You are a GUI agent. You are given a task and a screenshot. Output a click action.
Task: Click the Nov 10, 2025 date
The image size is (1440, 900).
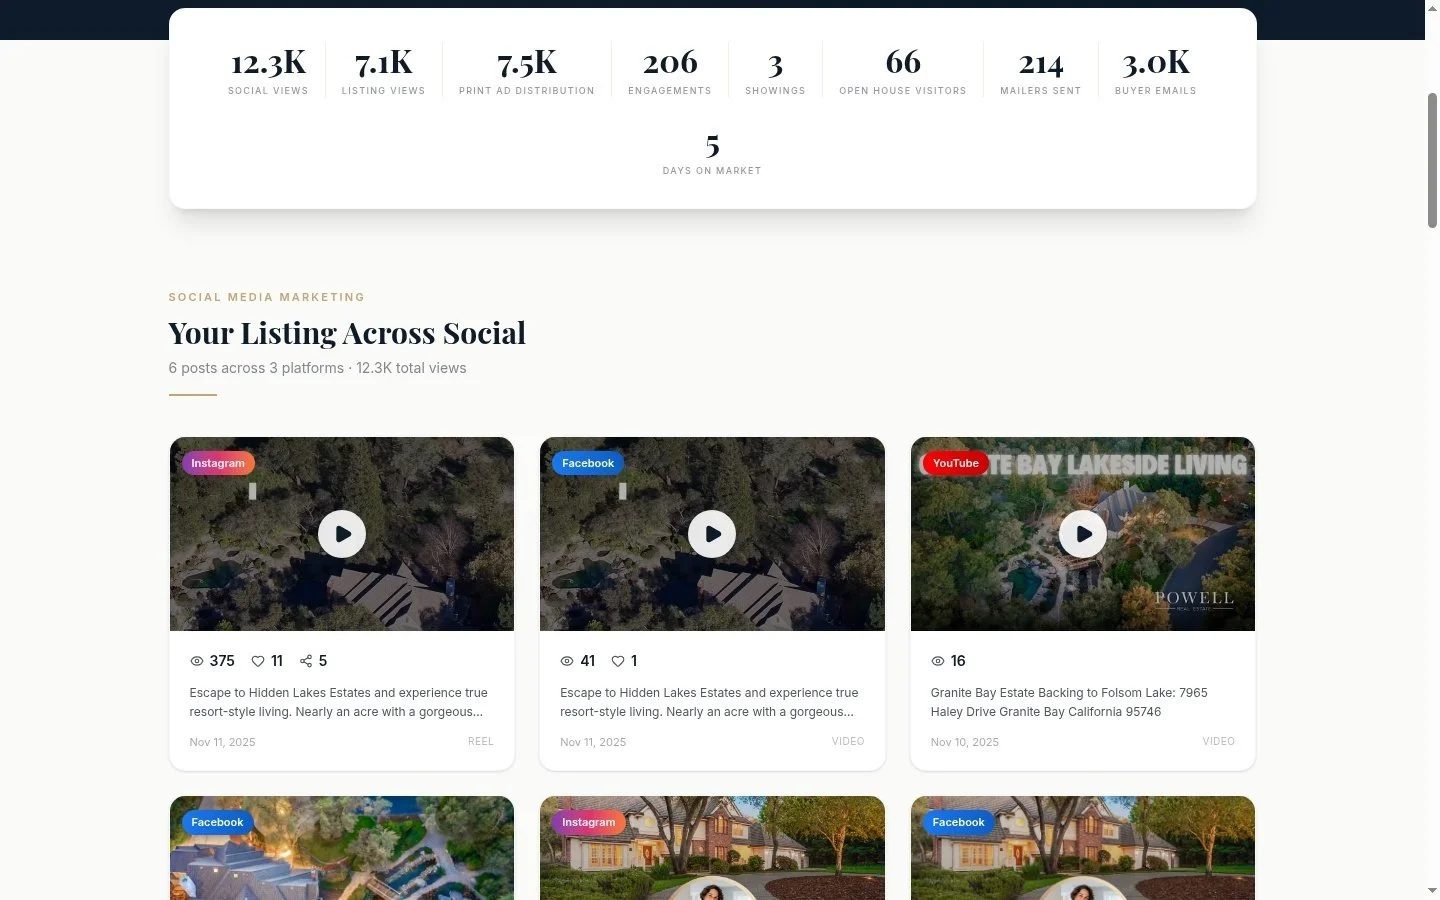(x=965, y=742)
